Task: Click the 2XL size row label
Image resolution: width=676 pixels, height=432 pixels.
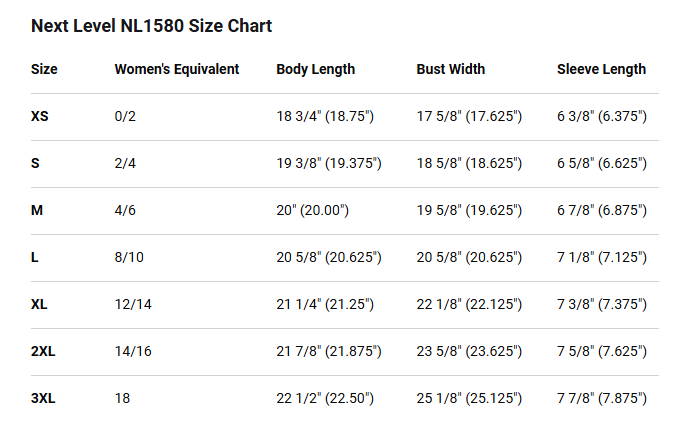Action: click(x=43, y=351)
